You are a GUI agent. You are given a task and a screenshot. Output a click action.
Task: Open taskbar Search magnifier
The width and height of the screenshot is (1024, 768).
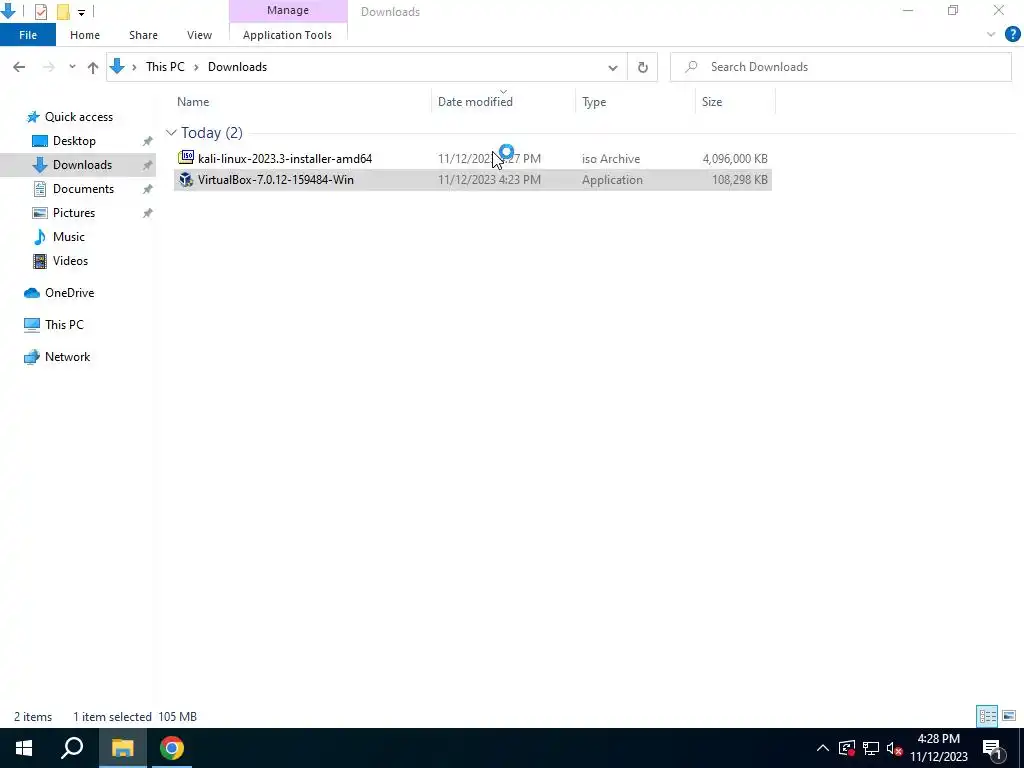click(72, 748)
